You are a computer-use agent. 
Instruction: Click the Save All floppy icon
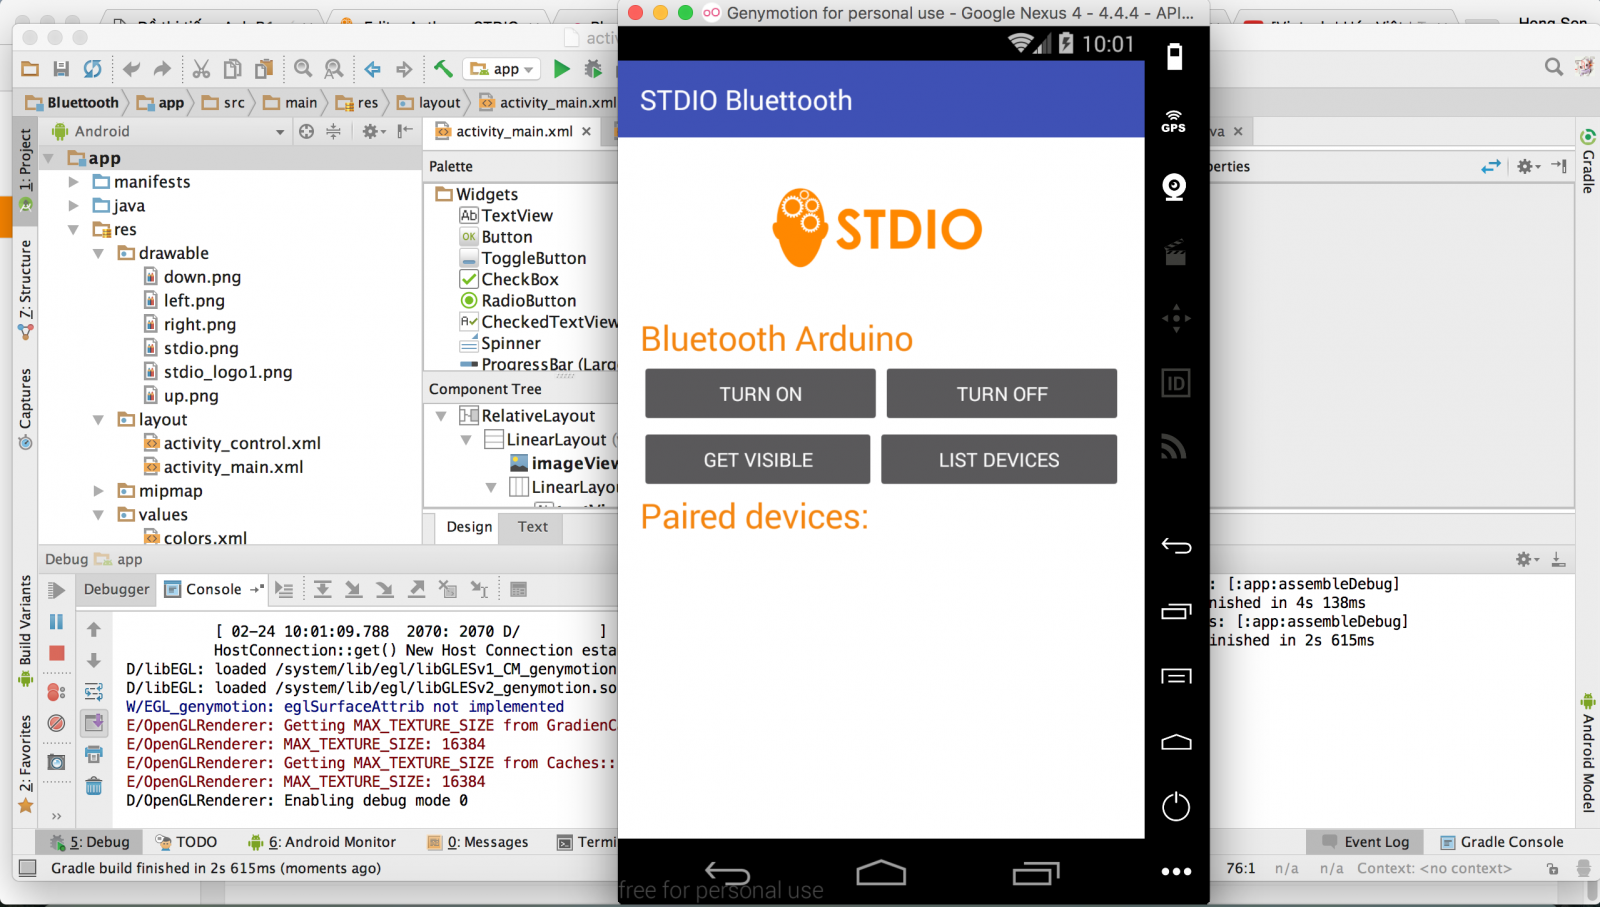pos(61,69)
